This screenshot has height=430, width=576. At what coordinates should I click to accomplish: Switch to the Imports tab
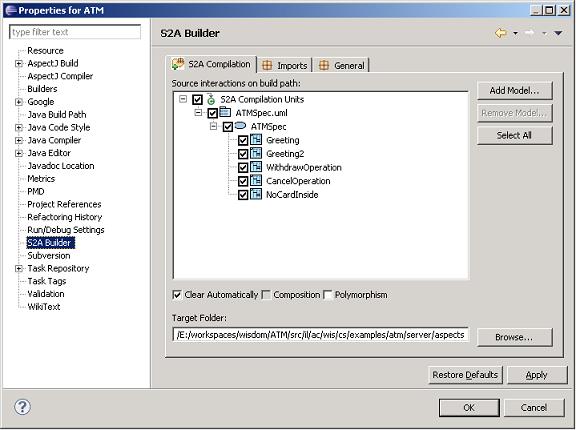pos(284,65)
